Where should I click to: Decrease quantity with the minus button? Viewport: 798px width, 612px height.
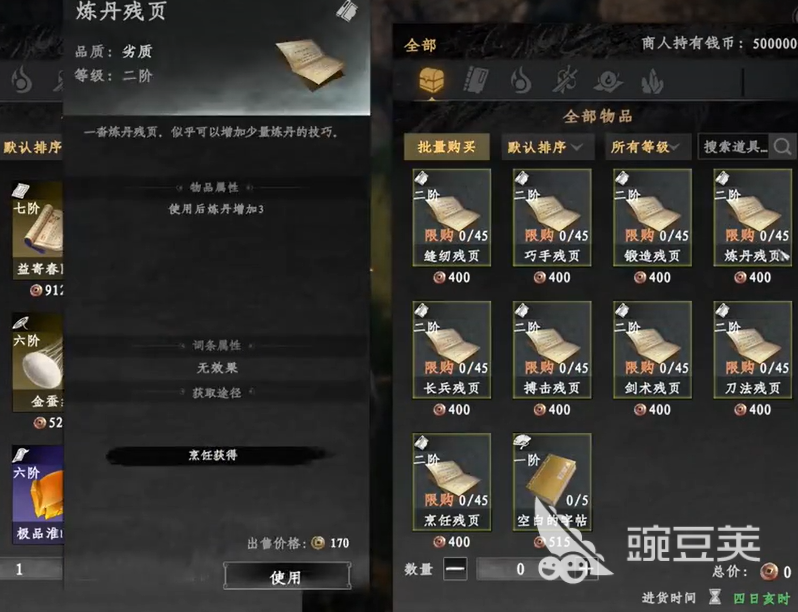click(x=455, y=569)
